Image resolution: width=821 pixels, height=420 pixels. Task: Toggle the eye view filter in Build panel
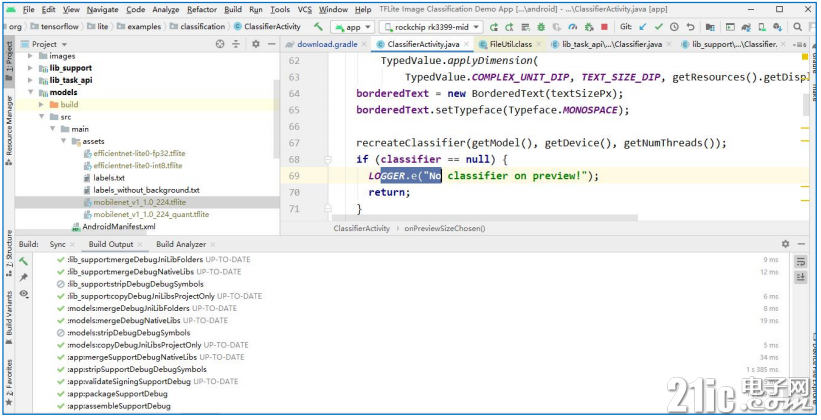point(24,294)
